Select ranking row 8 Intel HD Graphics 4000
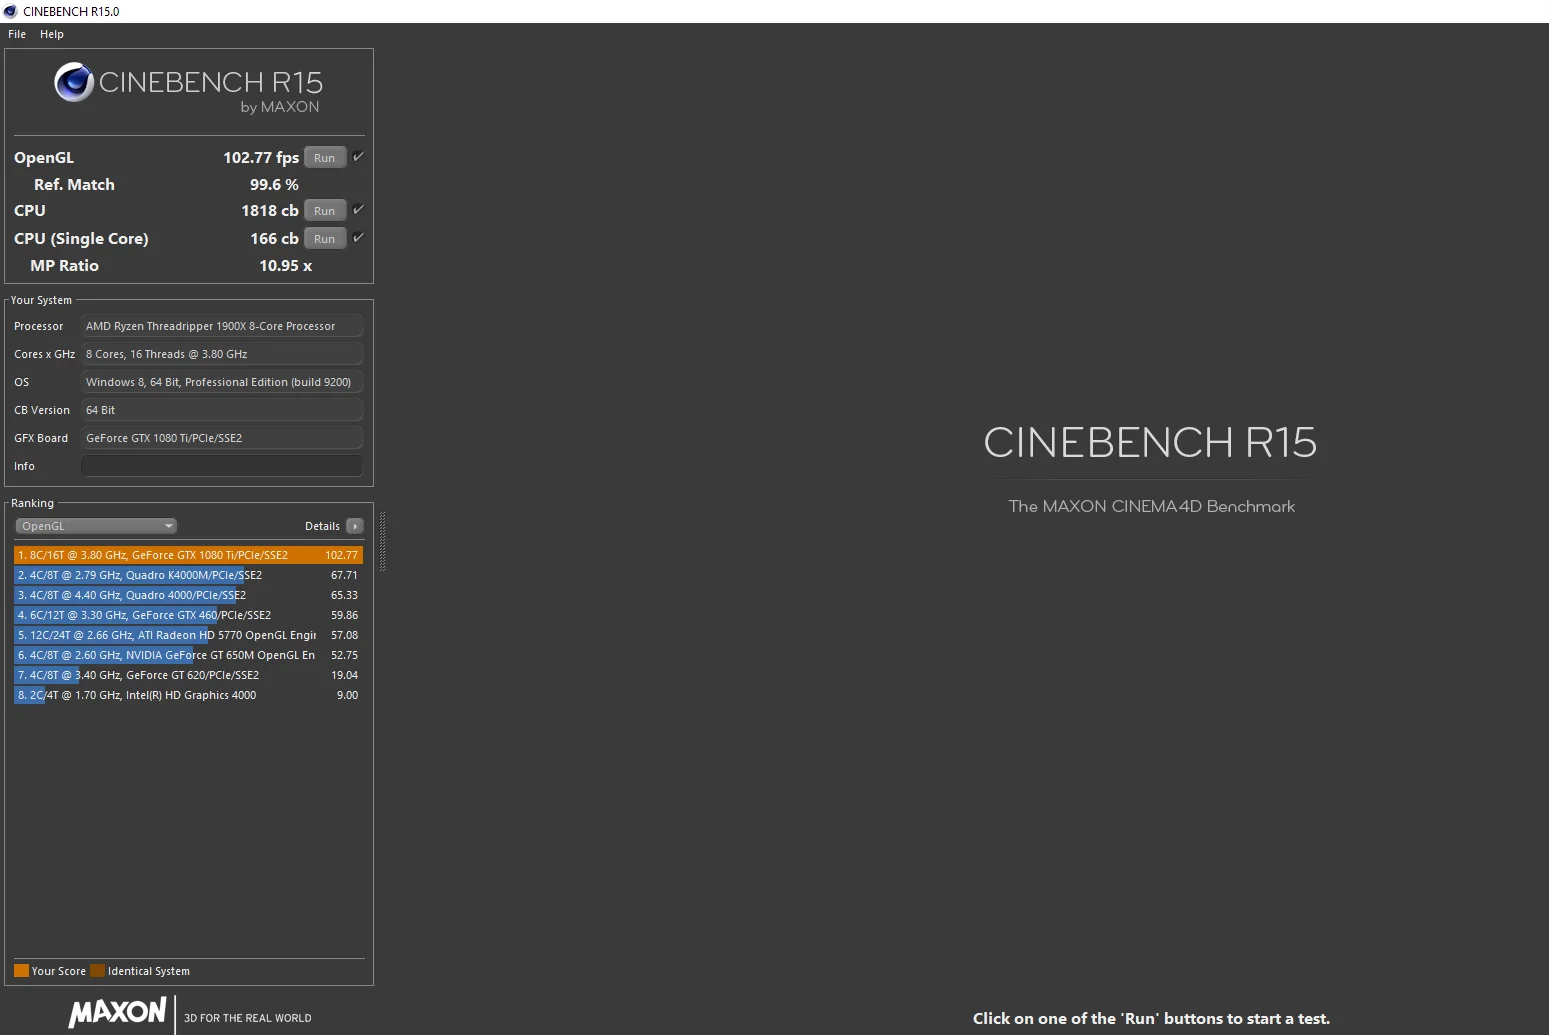Viewport: 1549px width, 1035px height. pos(188,695)
